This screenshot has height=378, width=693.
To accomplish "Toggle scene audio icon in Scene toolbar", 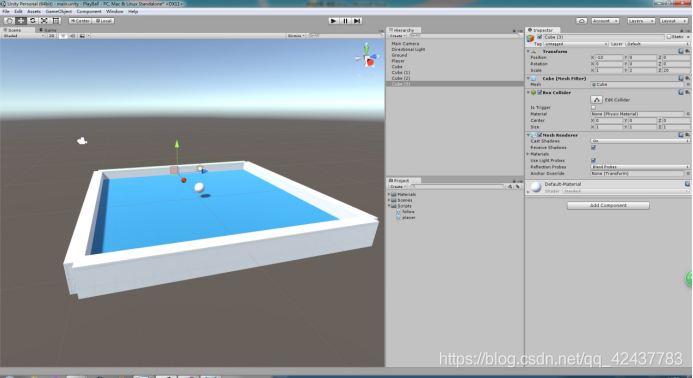I will (72, 36).
